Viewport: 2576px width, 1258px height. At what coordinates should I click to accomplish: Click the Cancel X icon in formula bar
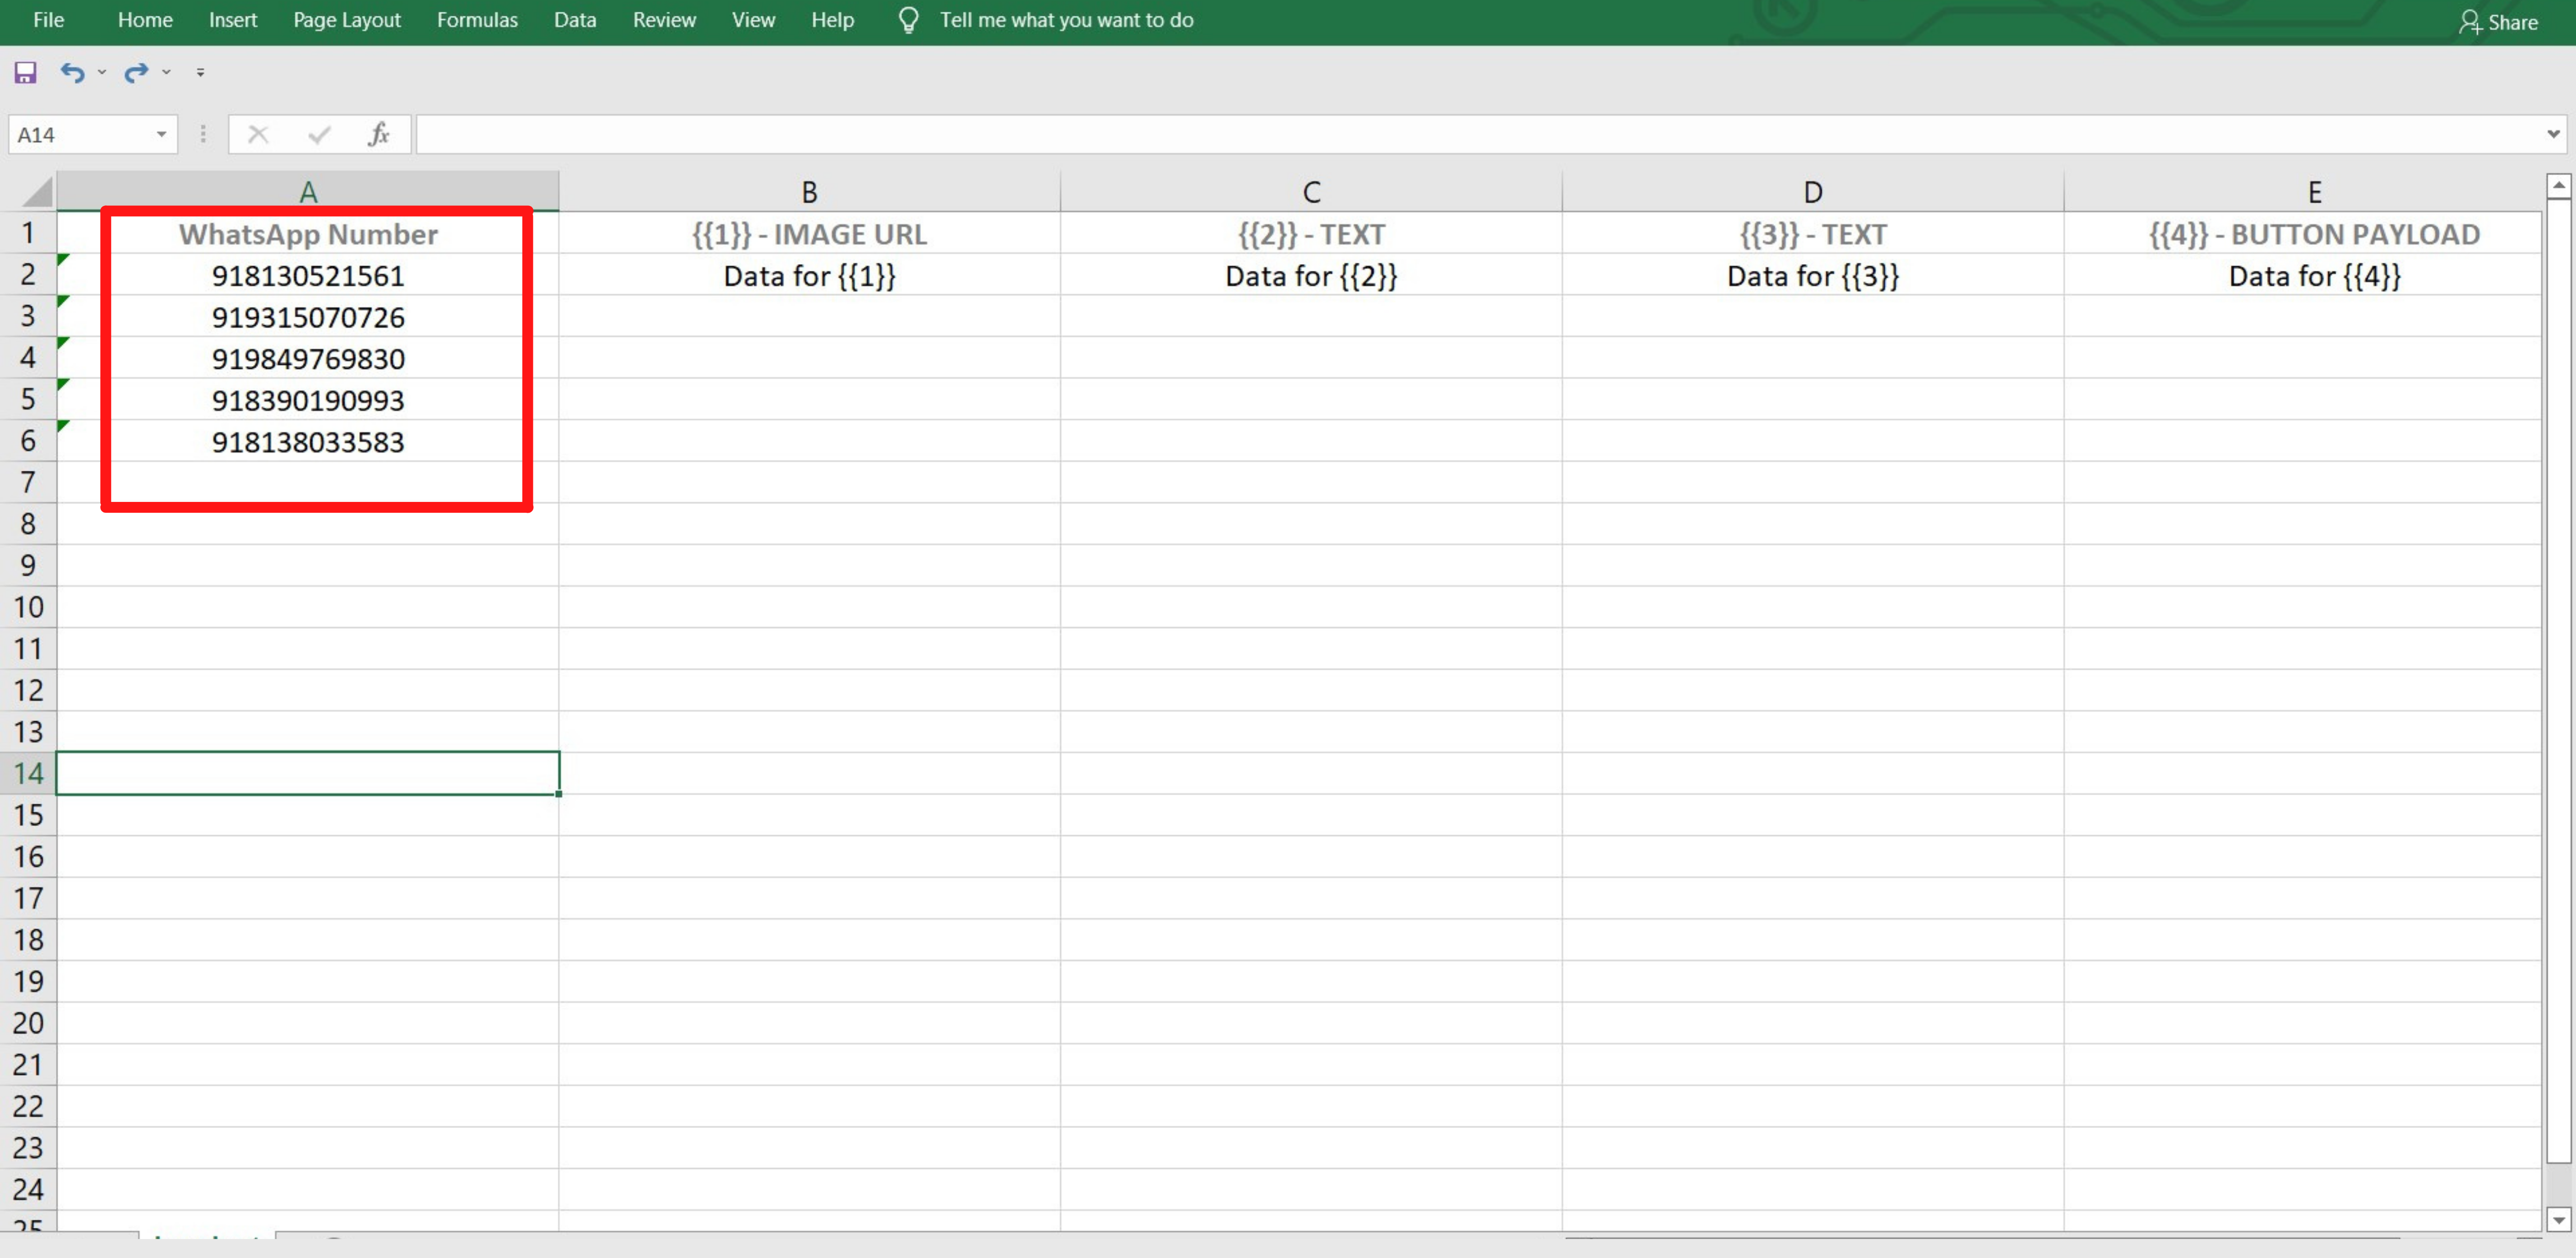point(258,134)
